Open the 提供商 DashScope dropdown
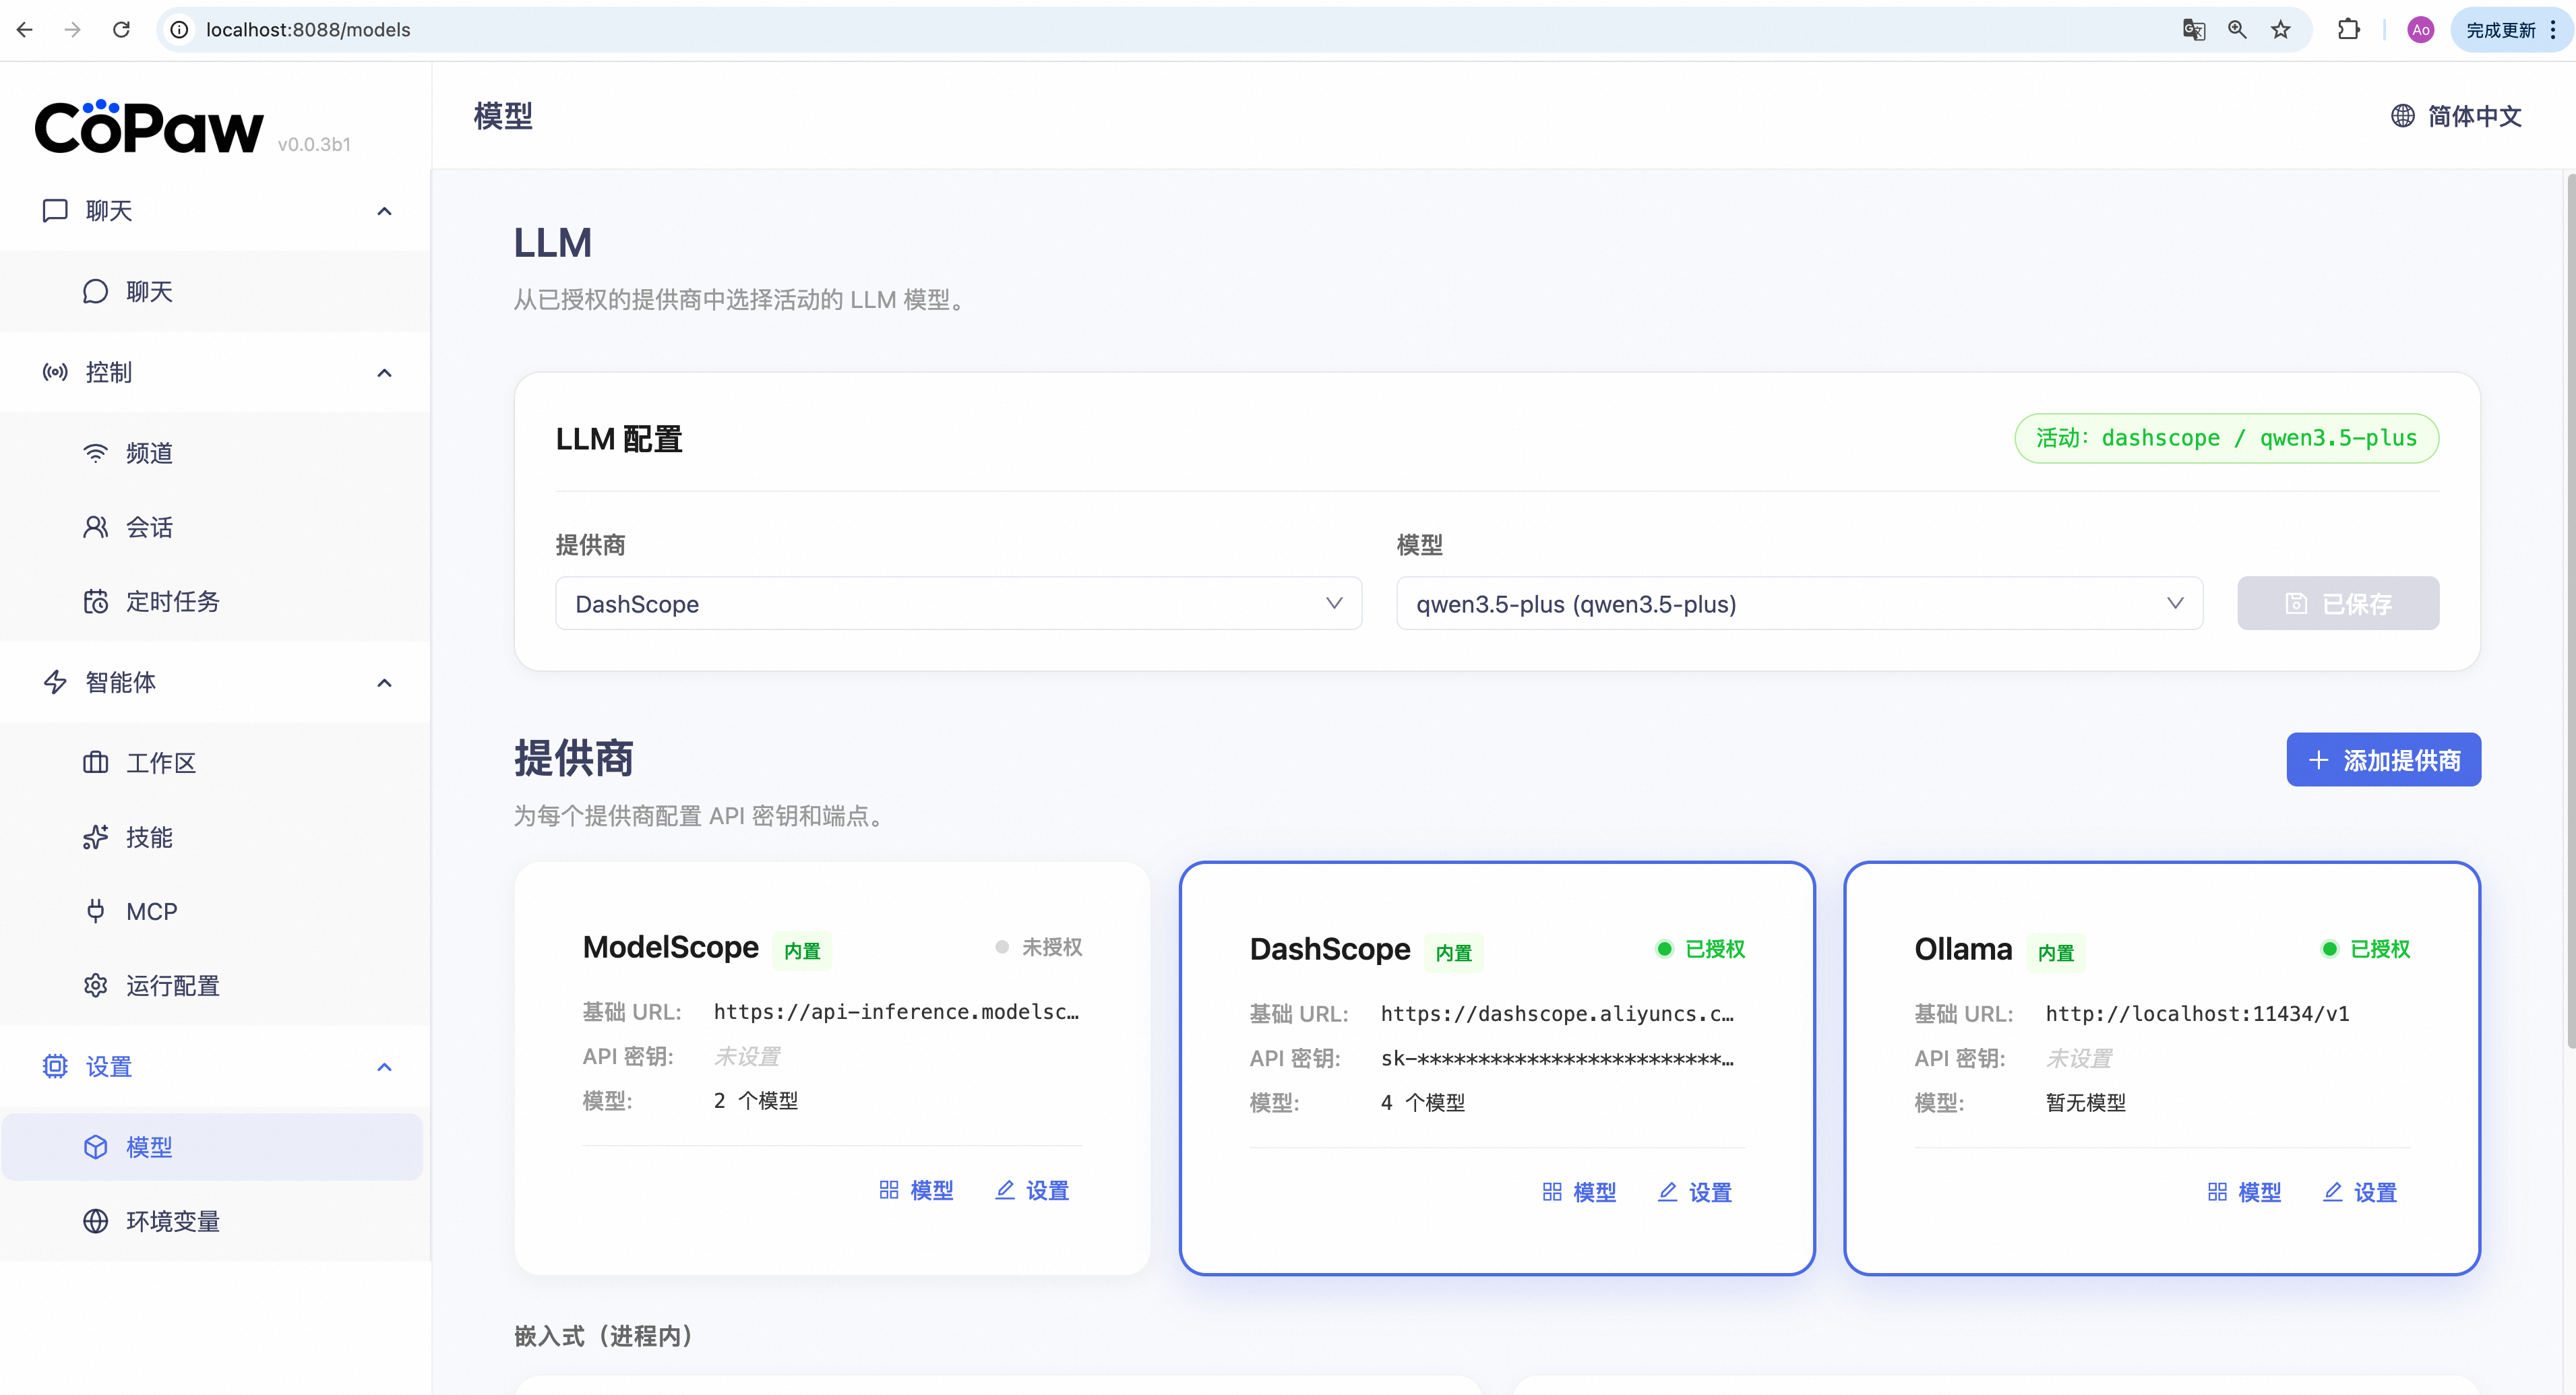The height and width of the screenshot is (1395, 2576). (x=958, y=603)
